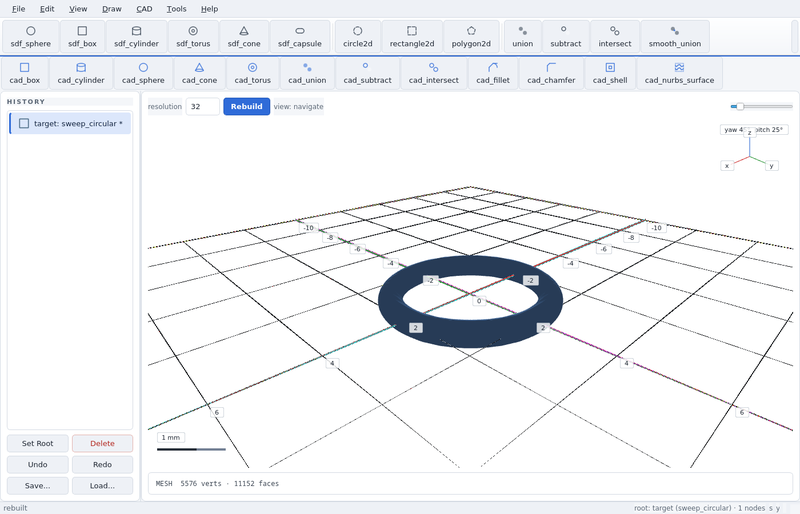Screen dimensions: 800x514
Task: Open the CAD menu
Action: (x=144, y=9)
